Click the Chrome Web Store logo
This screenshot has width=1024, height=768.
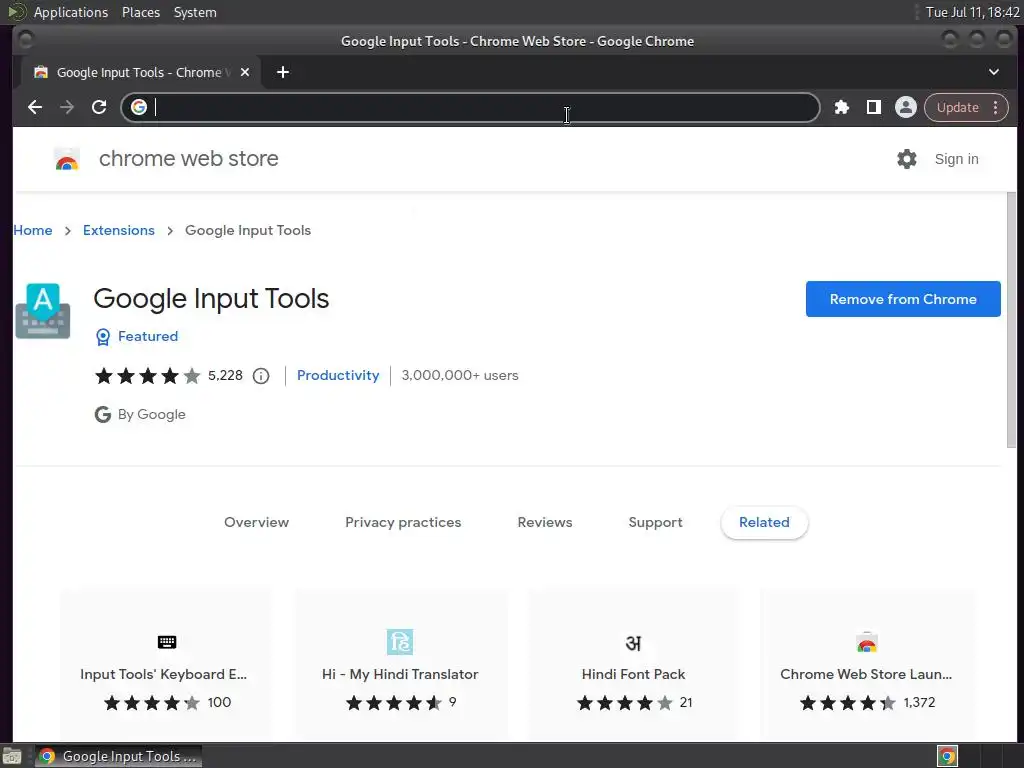point(67,159)
